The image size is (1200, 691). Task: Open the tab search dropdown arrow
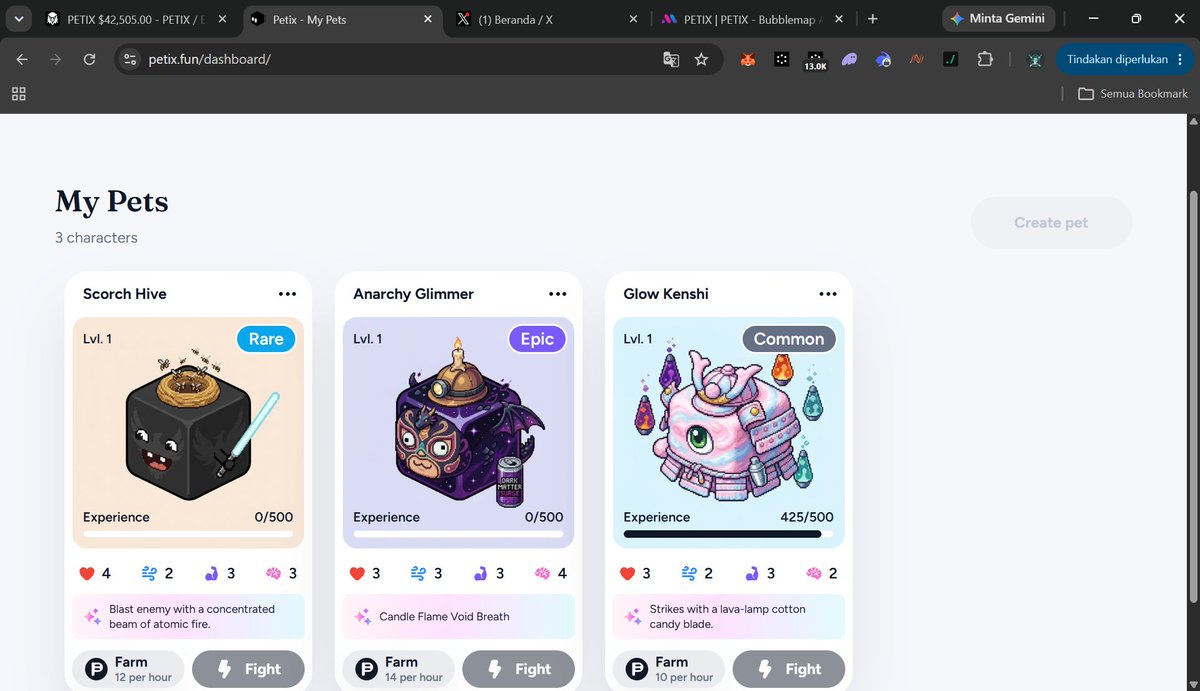(x=19, y=19)
